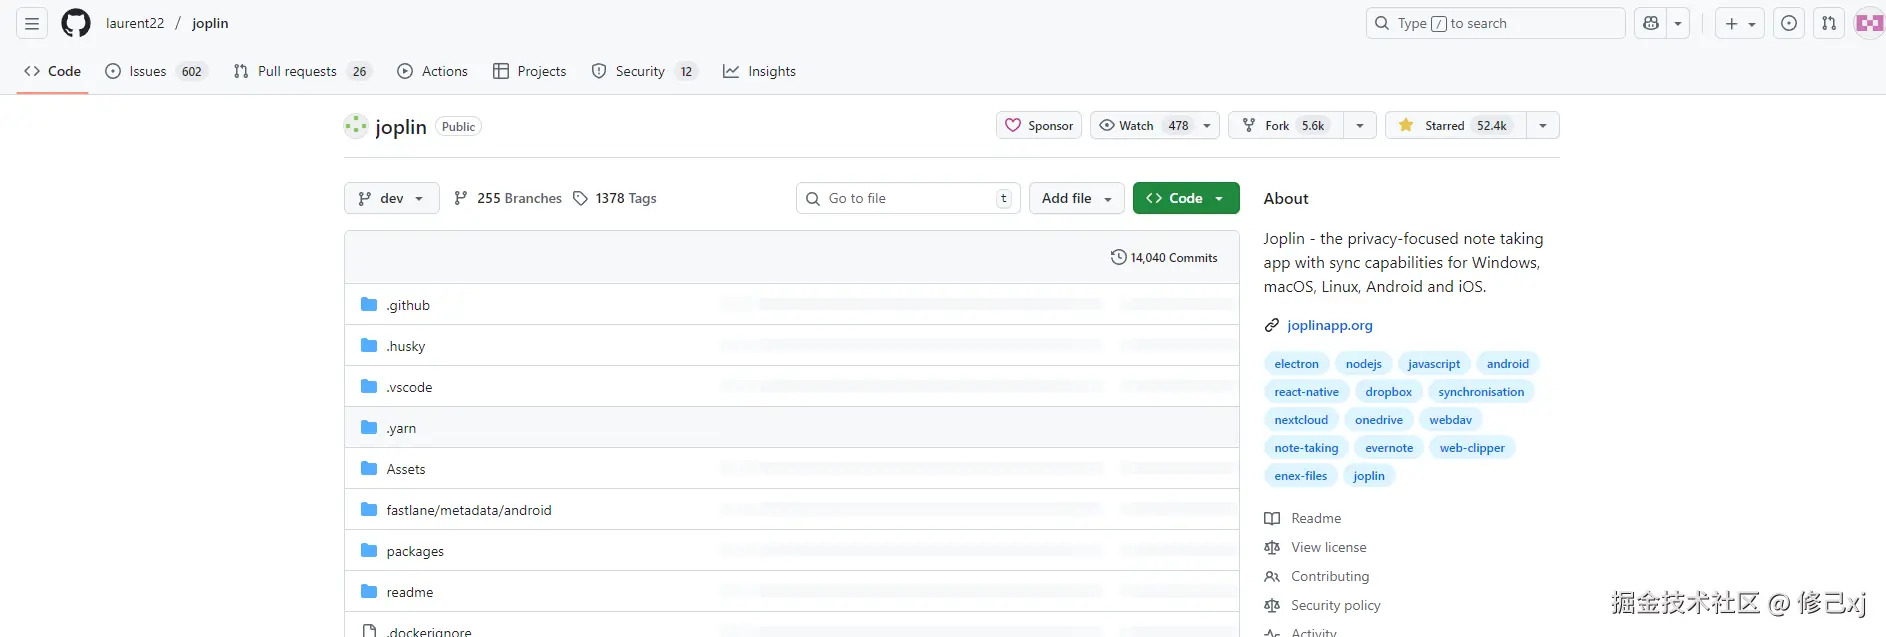Switch to the Pull requests tab
The width and height of the screenshot is (1886, 637).
[x=302, y=71]
